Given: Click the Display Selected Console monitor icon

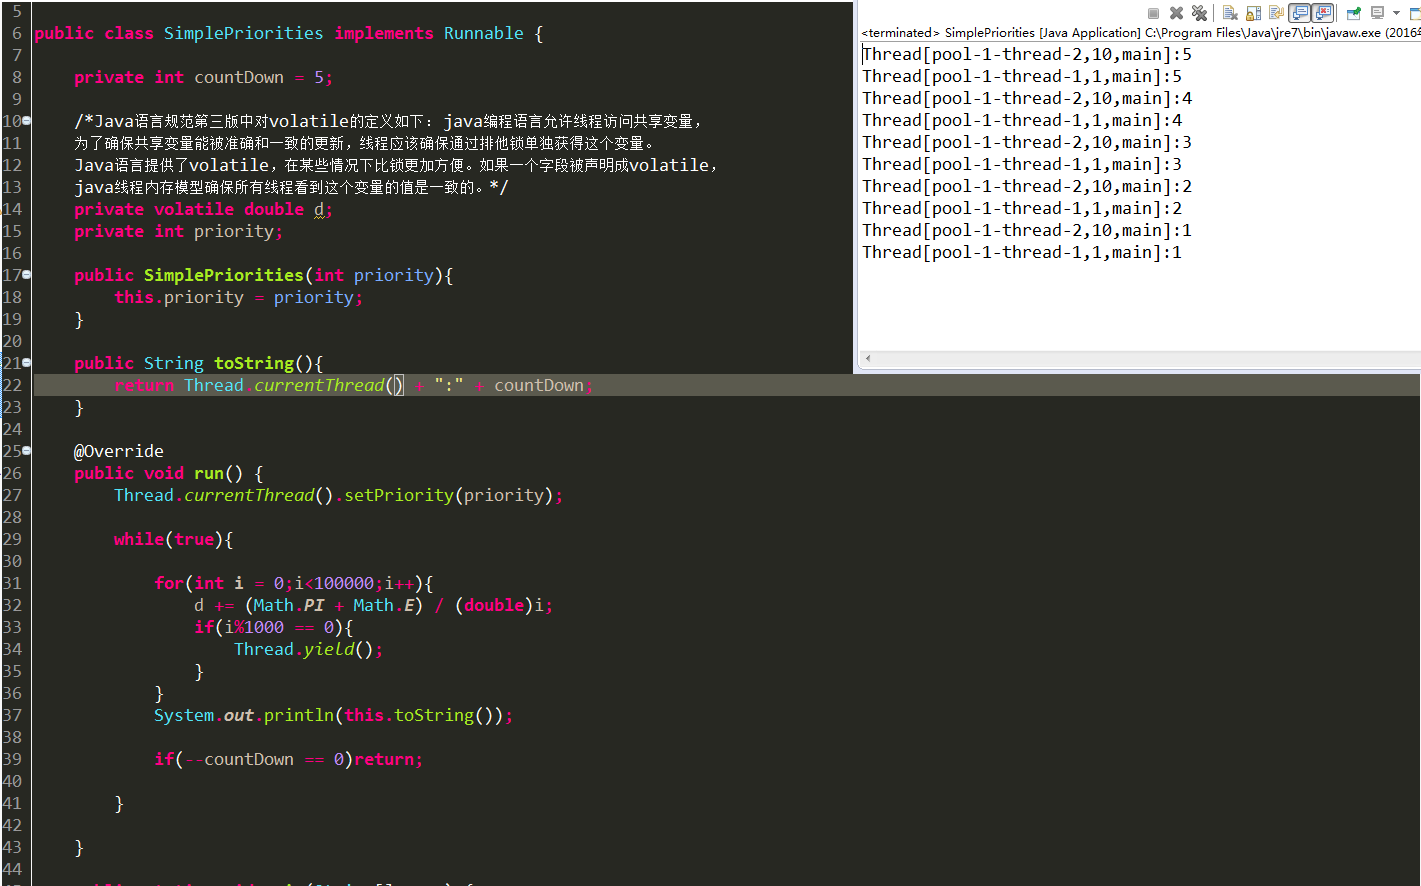Looking at the screenshot, I should [x=1378, y=13].
